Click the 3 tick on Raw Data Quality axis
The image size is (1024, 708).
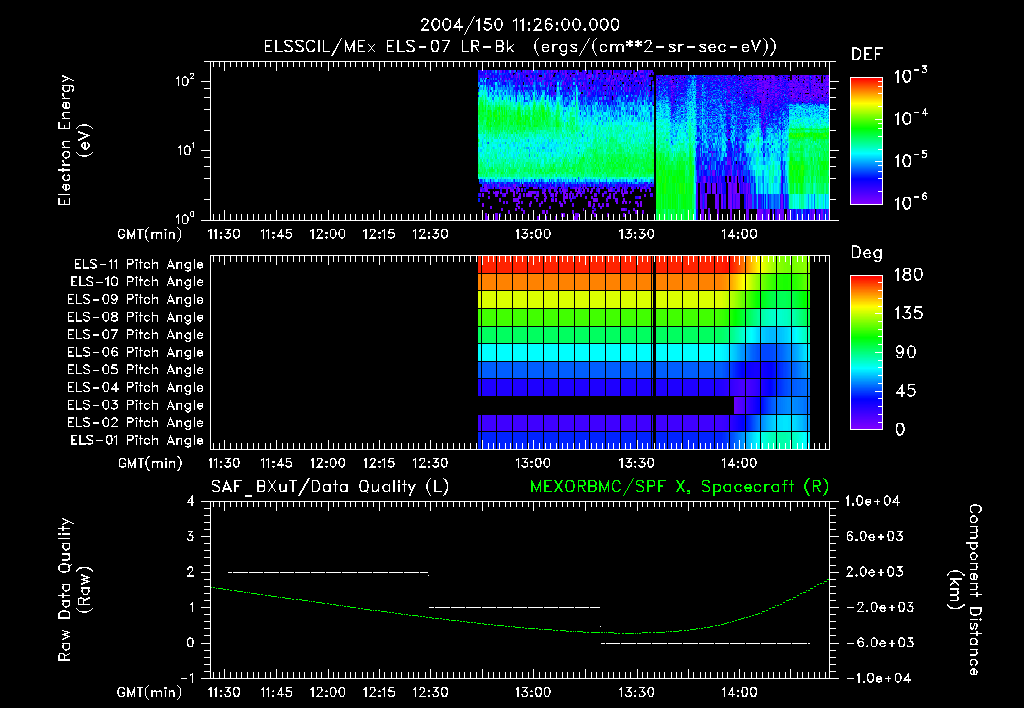(191, 536)
